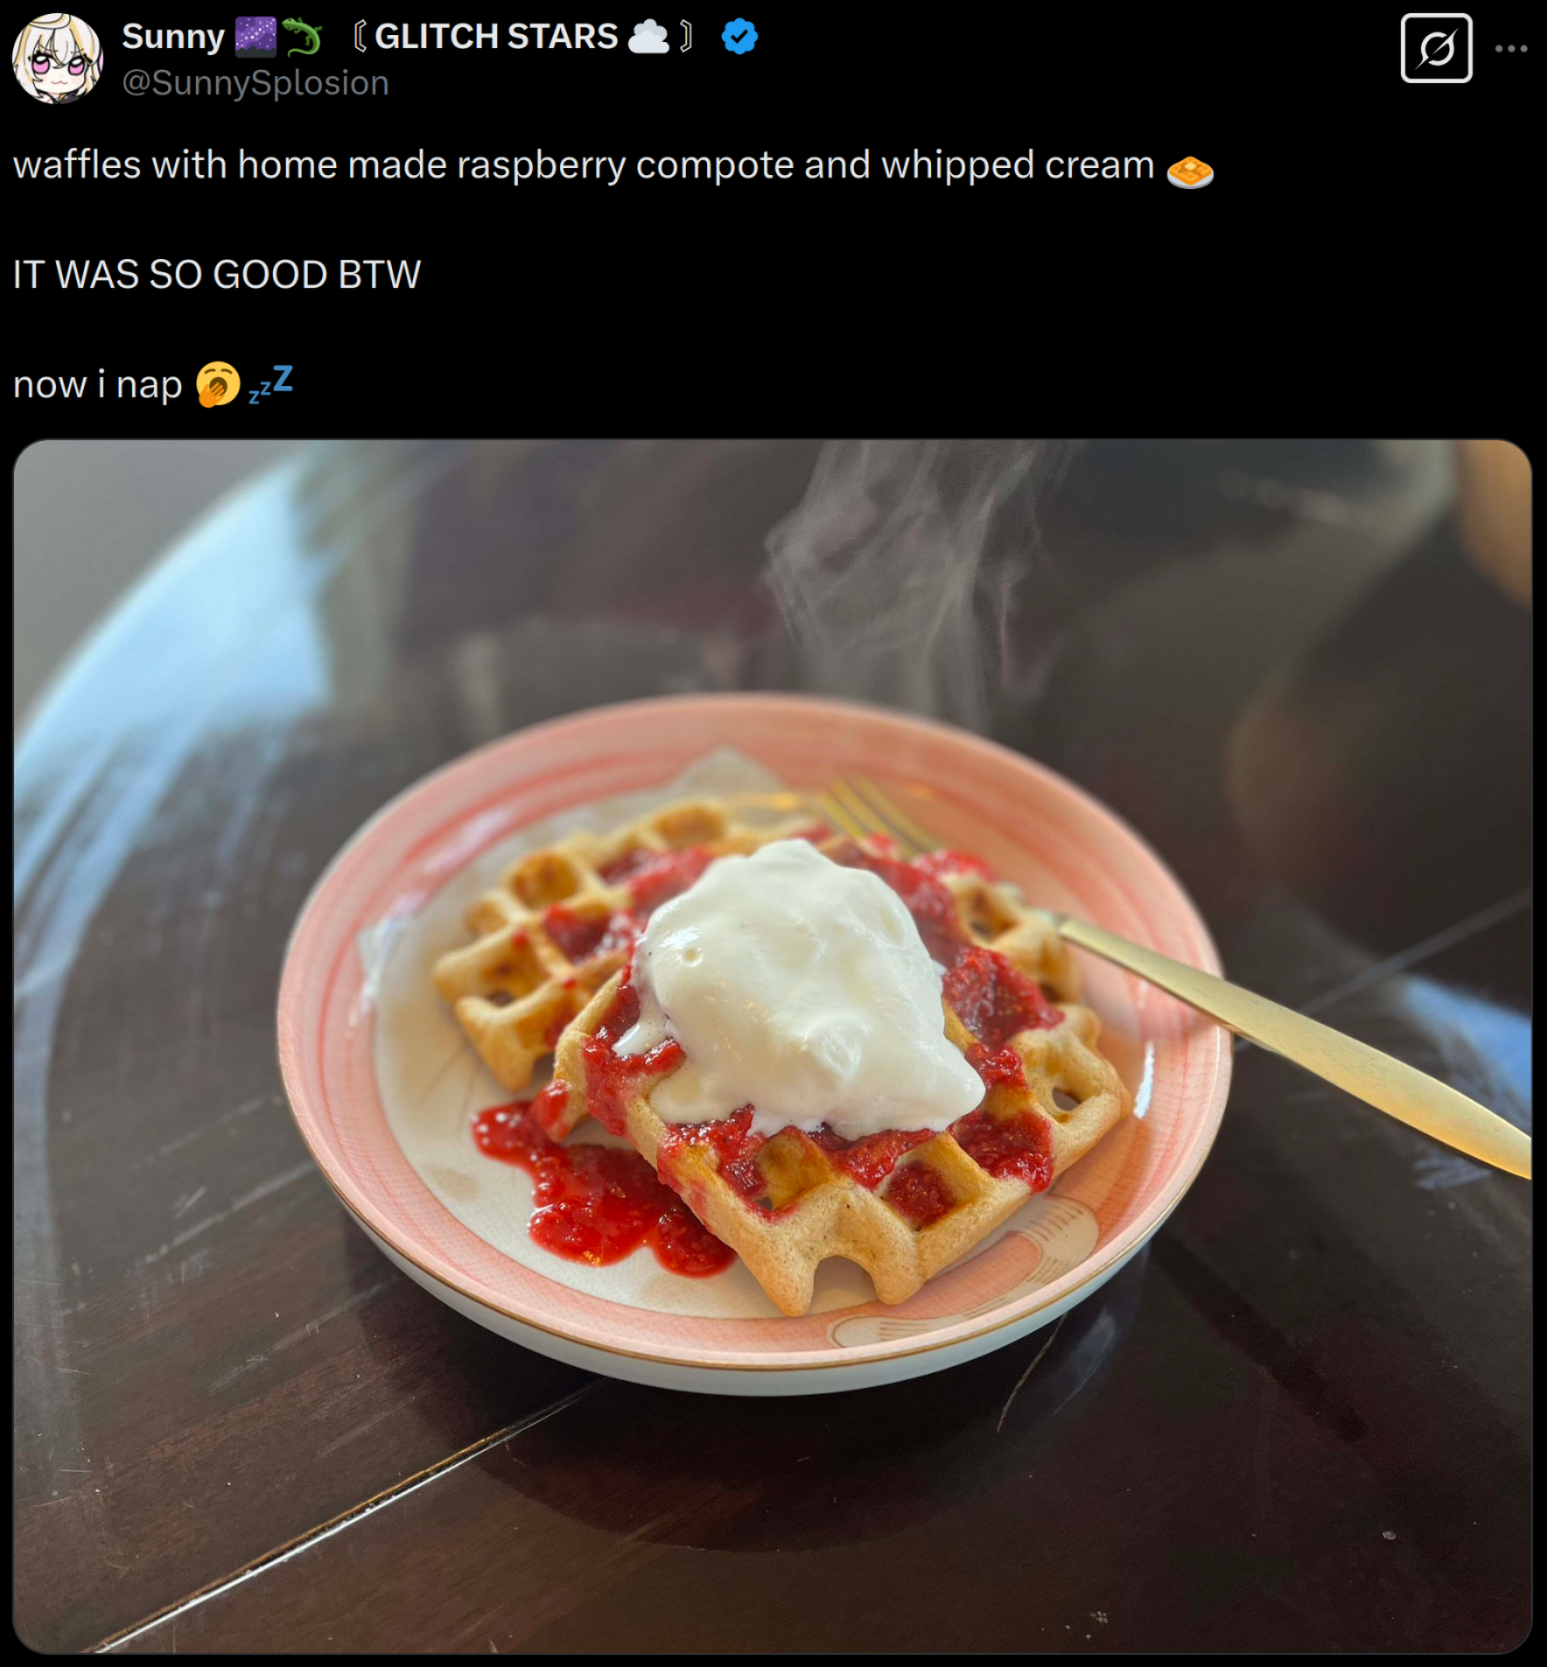
Task: Click Sunny's anime profile avatar
Action: coord(57,58)
